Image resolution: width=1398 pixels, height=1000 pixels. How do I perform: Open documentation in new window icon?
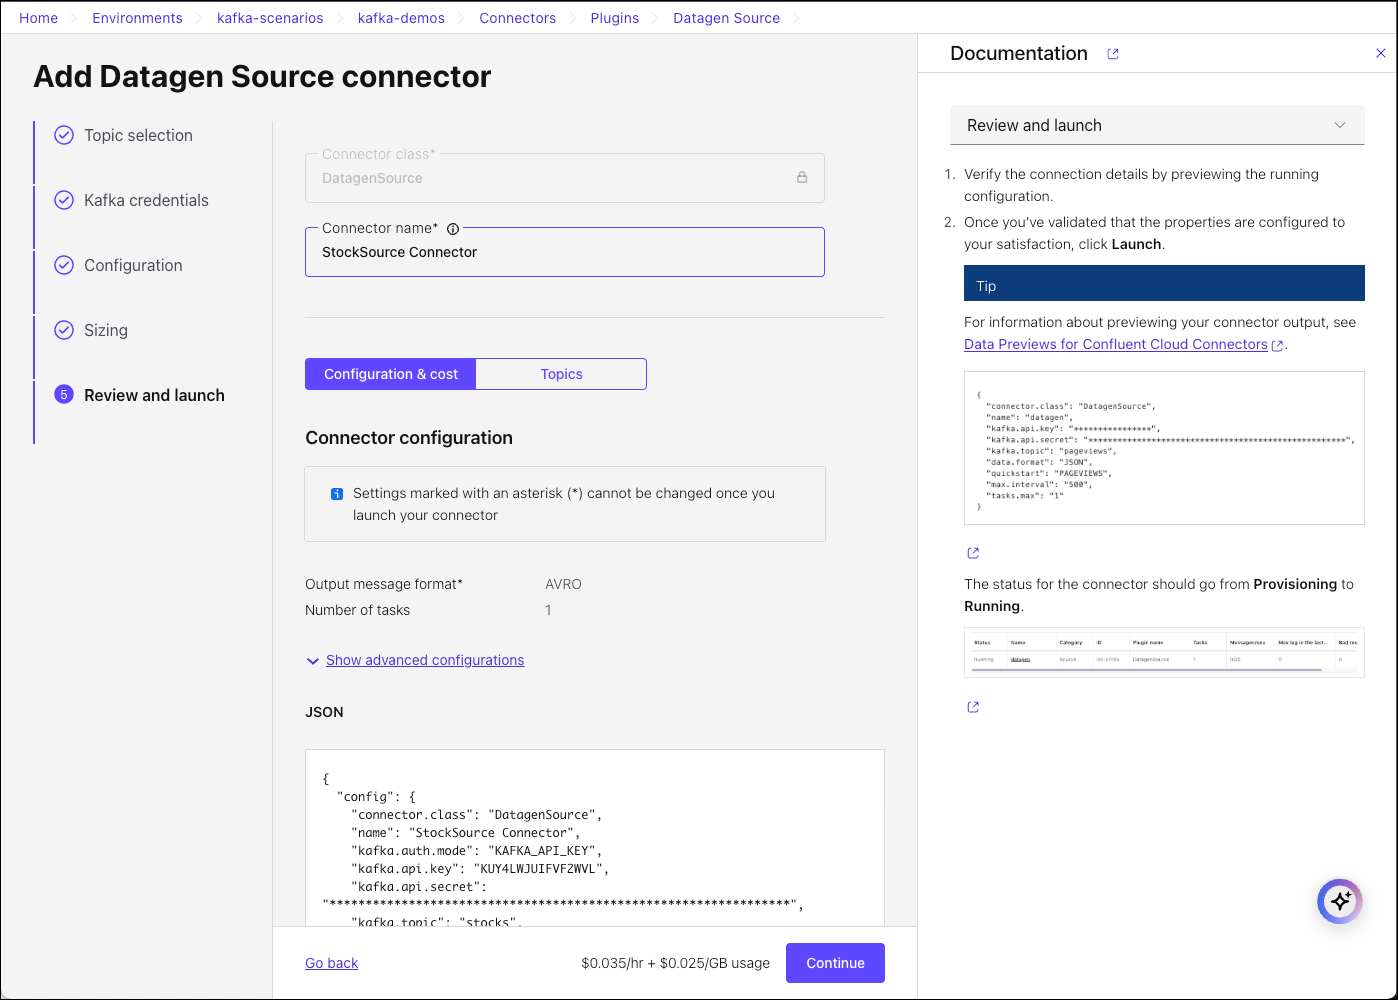point(1113,54)
